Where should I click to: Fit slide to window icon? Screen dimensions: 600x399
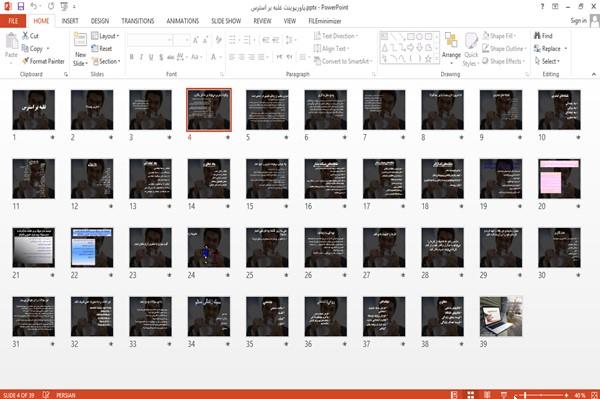point(594,395)
